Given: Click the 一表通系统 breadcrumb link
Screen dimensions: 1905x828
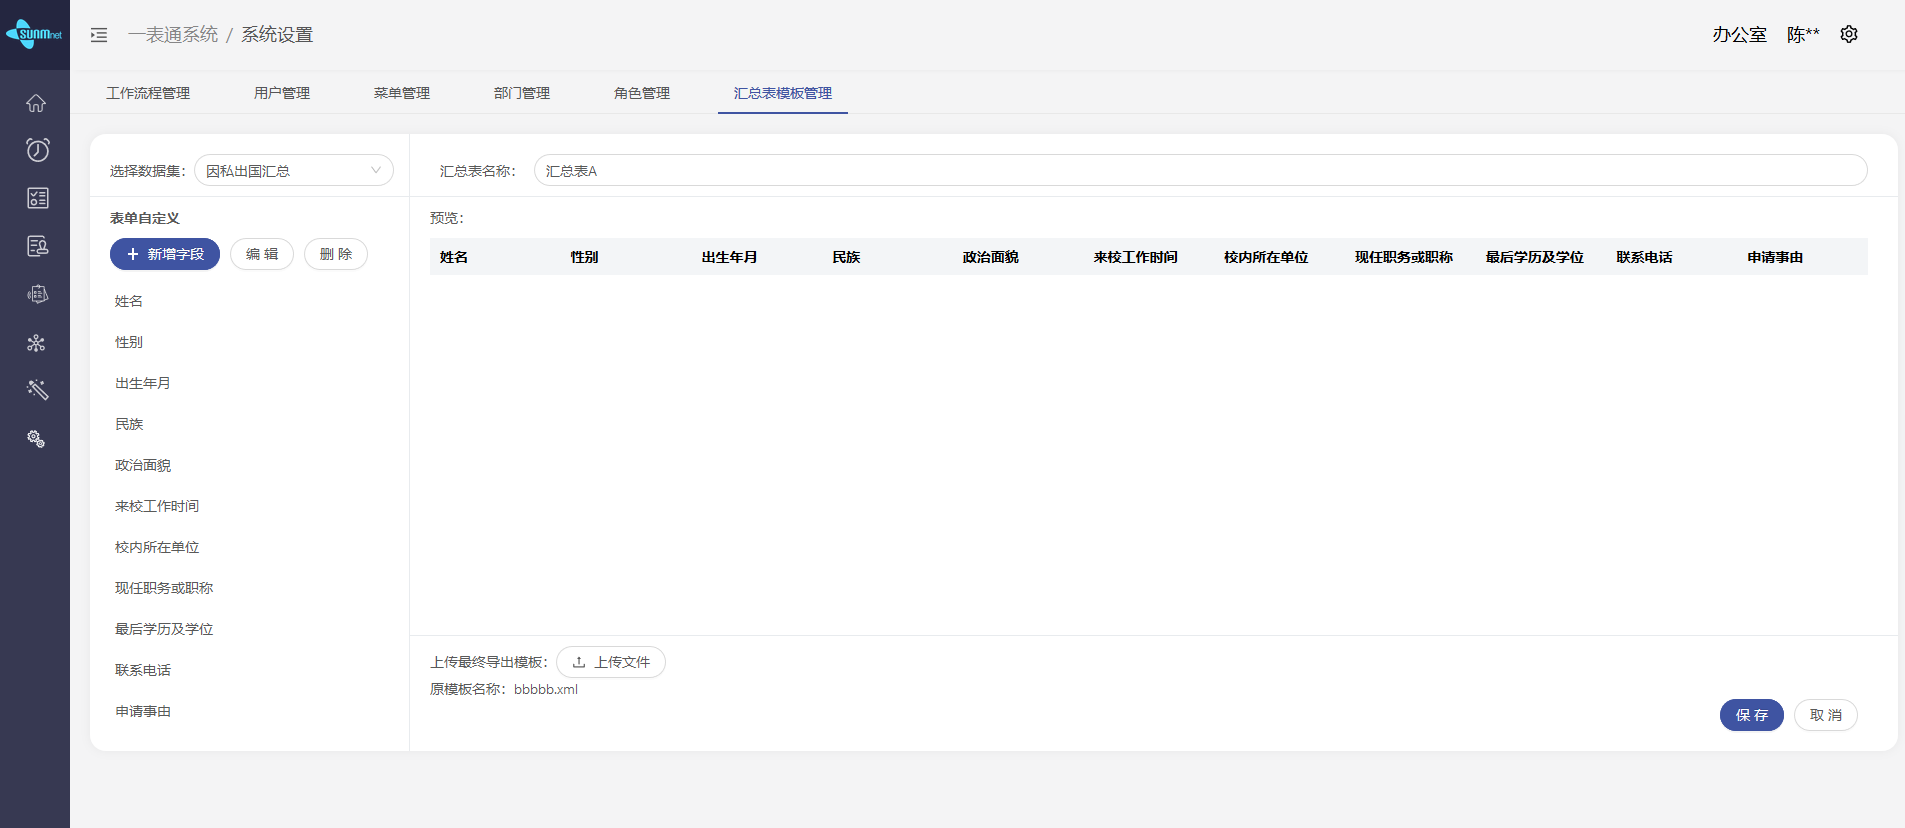Looking at the screenshot, I should 173,35.
